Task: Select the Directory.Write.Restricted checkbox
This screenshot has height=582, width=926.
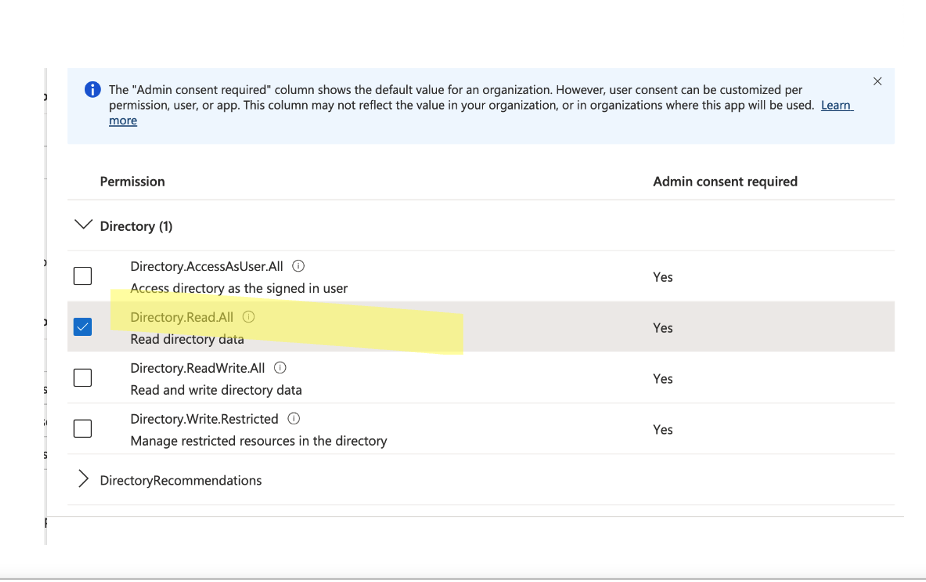Action: [83, 429]
